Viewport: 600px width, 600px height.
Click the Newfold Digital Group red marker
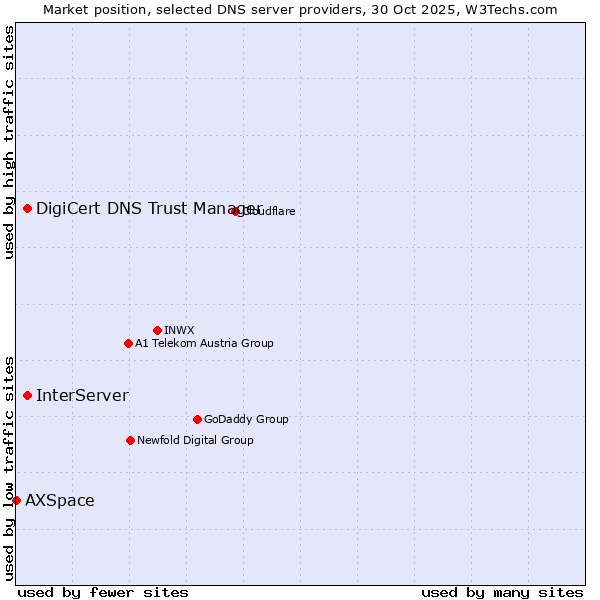[130, 440]
